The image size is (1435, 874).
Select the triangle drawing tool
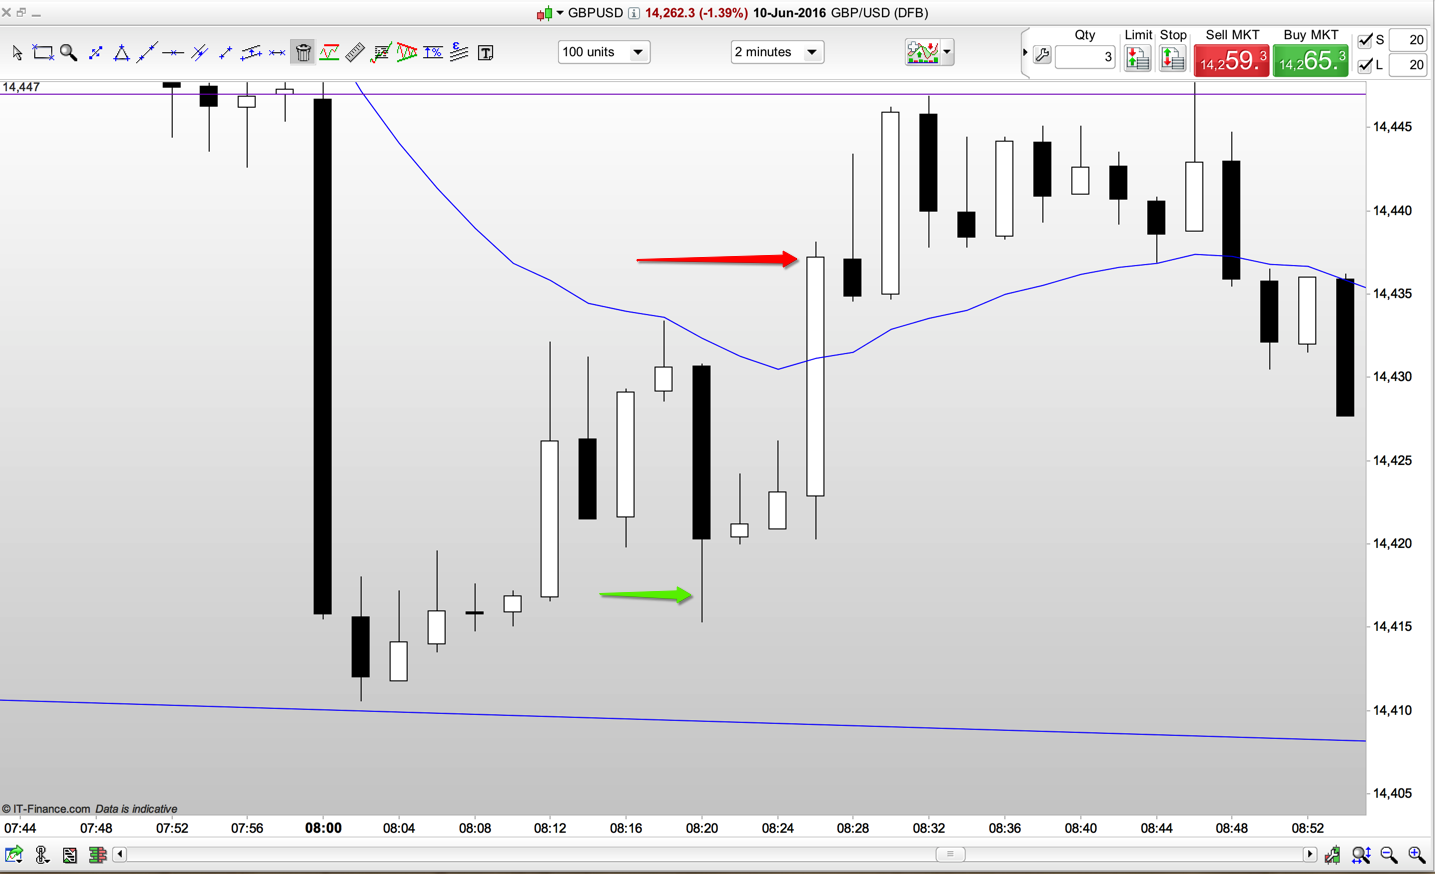(x=121, y=52)
